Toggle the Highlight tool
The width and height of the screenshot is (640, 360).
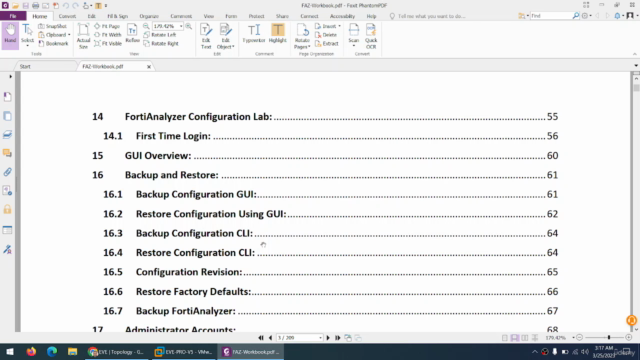click(x=278, y=33)
